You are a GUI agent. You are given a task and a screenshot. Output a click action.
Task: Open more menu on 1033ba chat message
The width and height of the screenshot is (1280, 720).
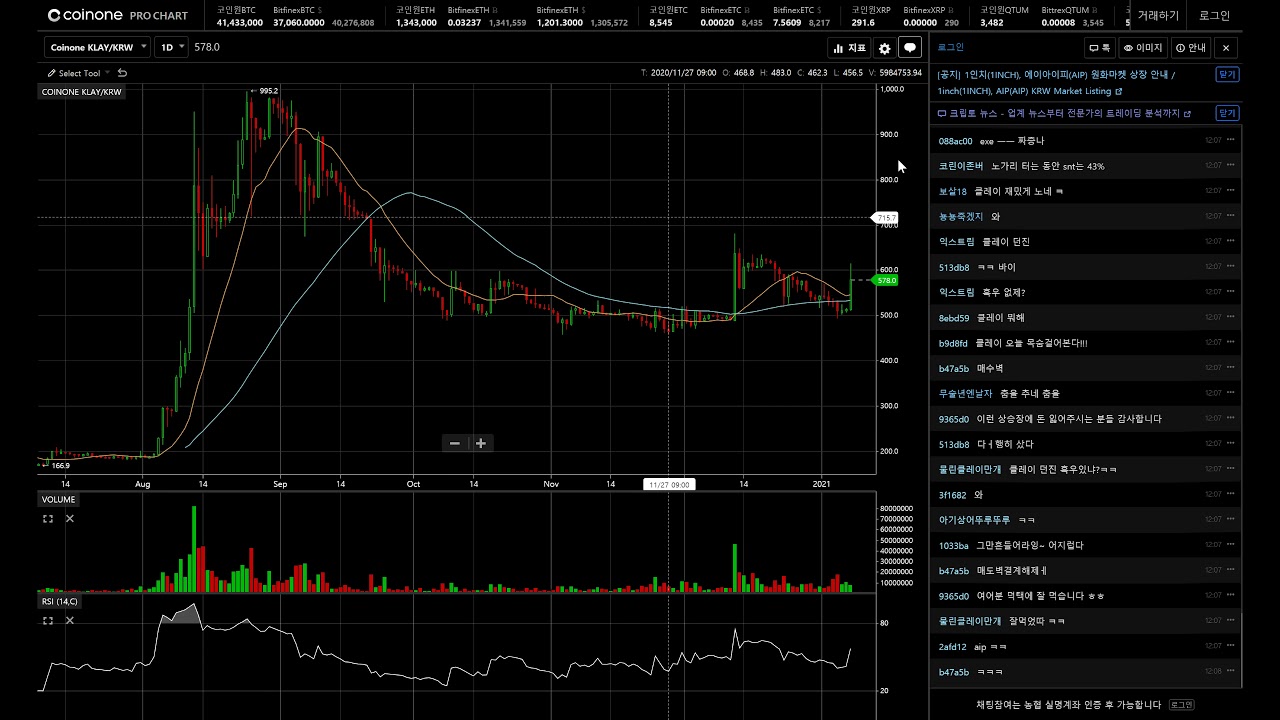(x=1231, y=545)
